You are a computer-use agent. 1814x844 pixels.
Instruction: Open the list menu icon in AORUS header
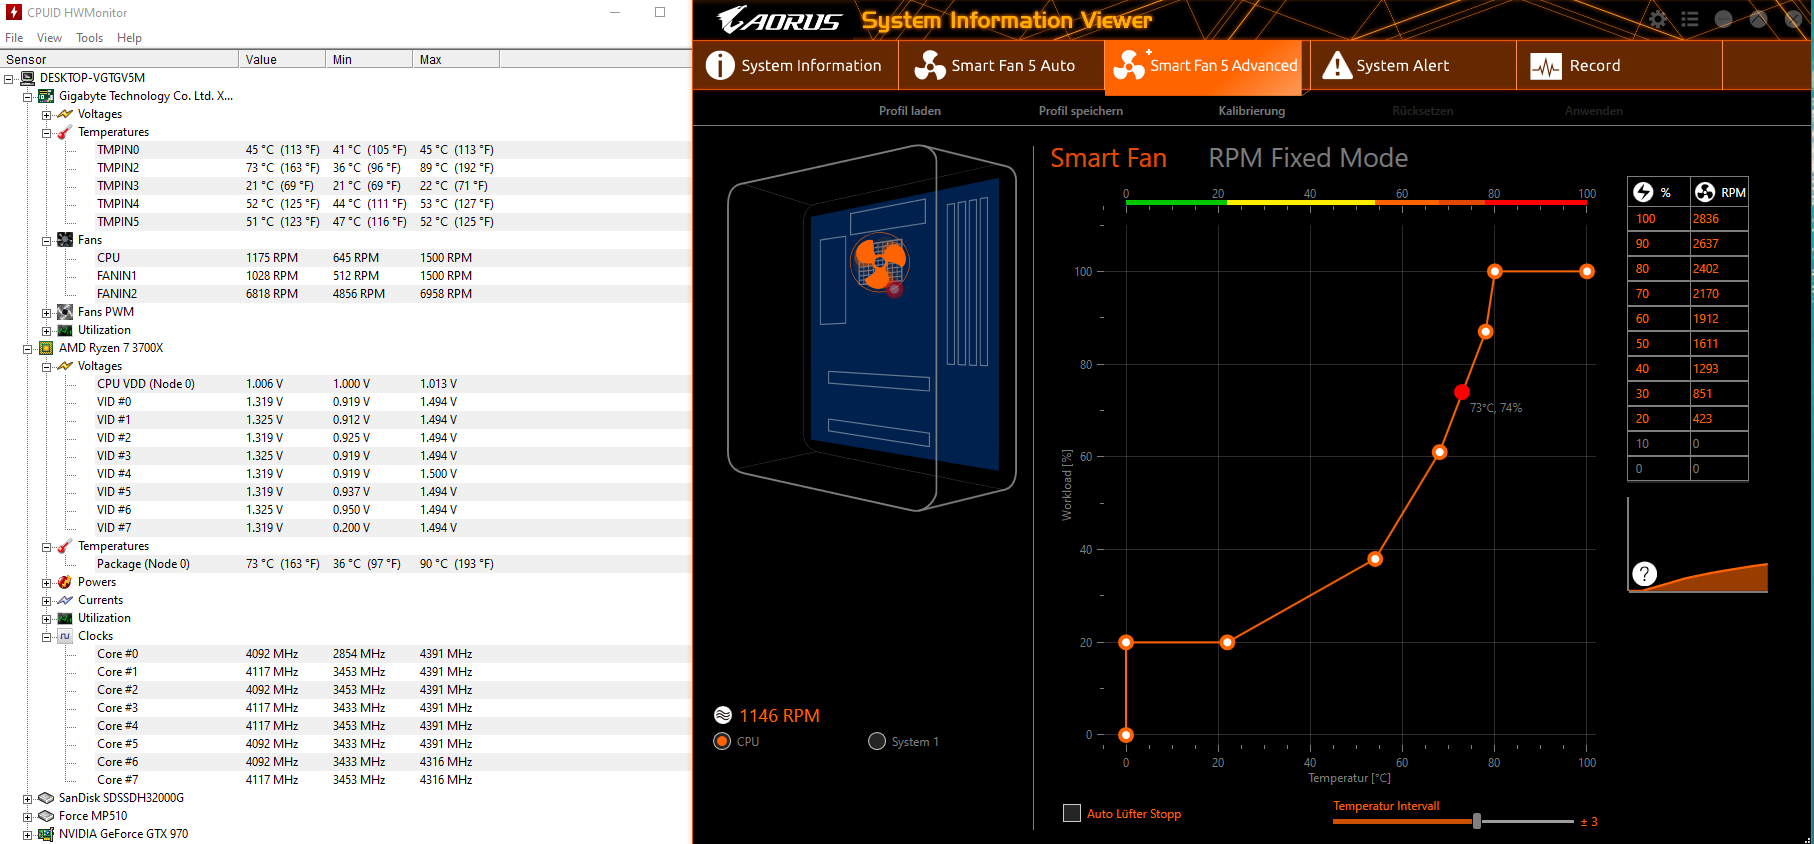pos(1690,19)
